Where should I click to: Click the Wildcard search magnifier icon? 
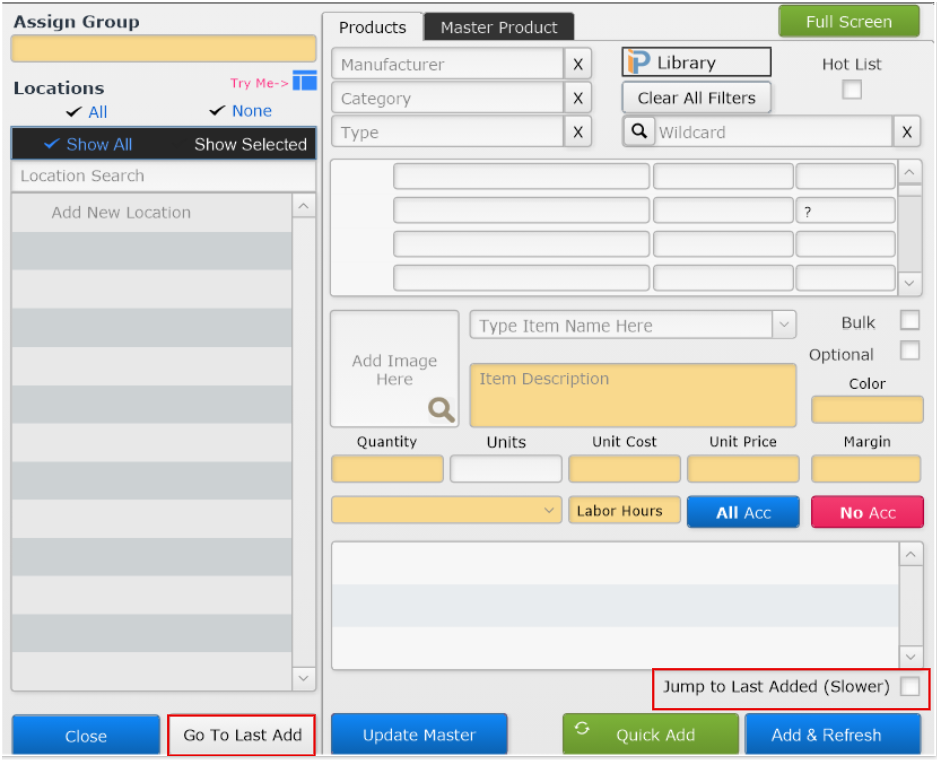pos(638,131)
